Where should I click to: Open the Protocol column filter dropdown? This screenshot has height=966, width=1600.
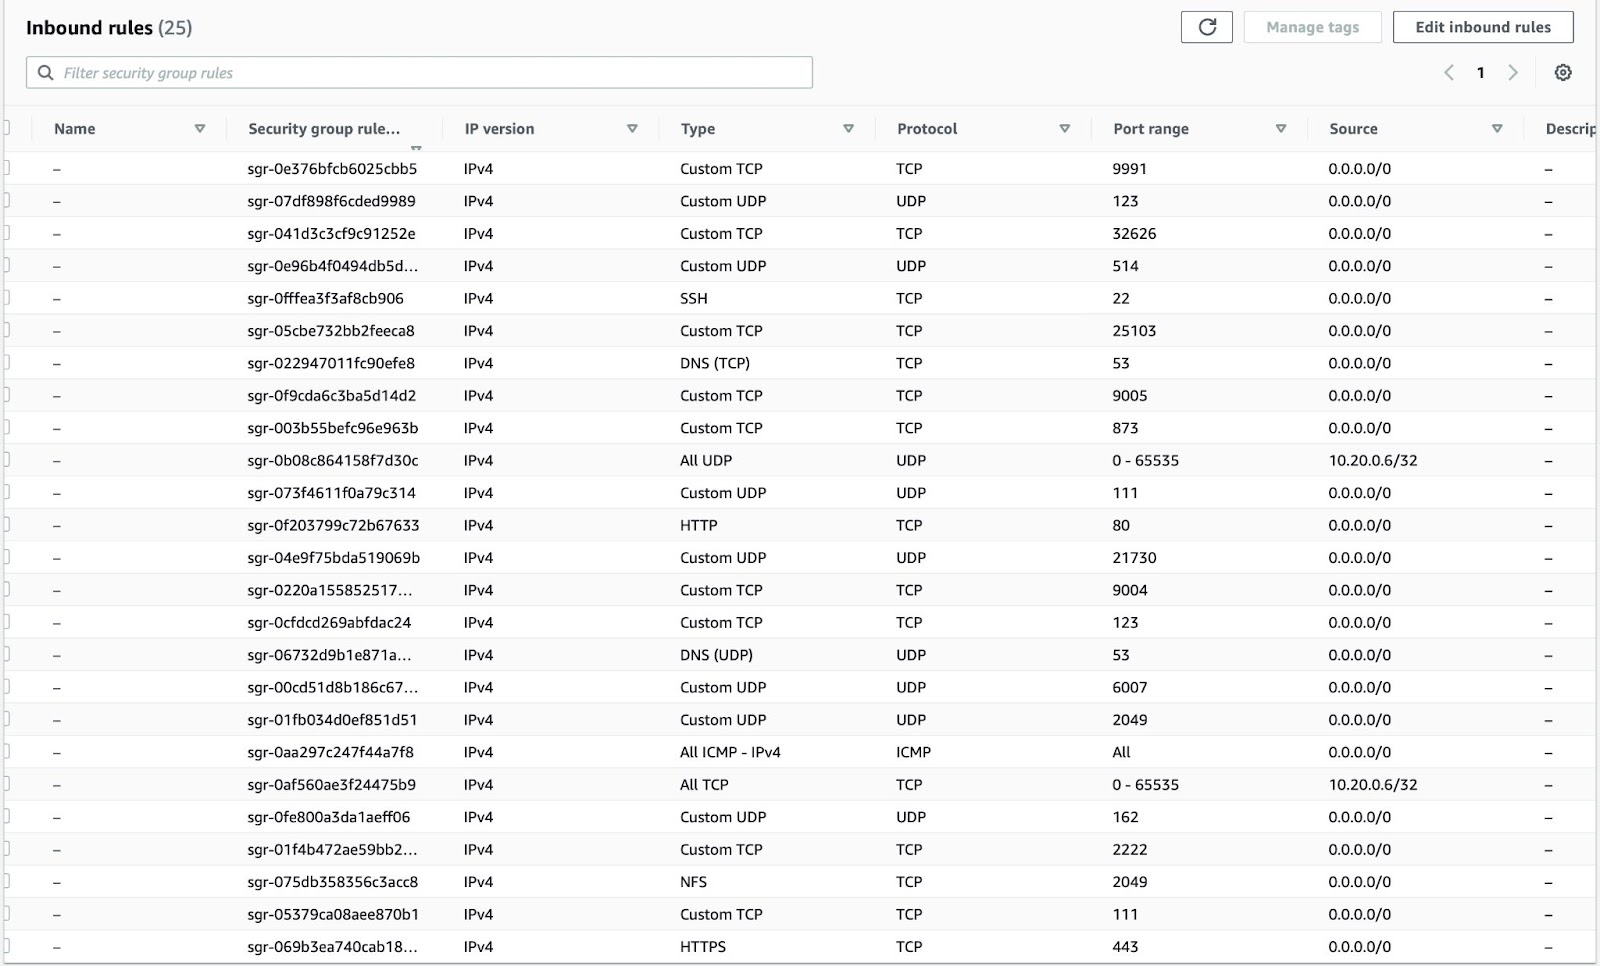pos(1064,128)
